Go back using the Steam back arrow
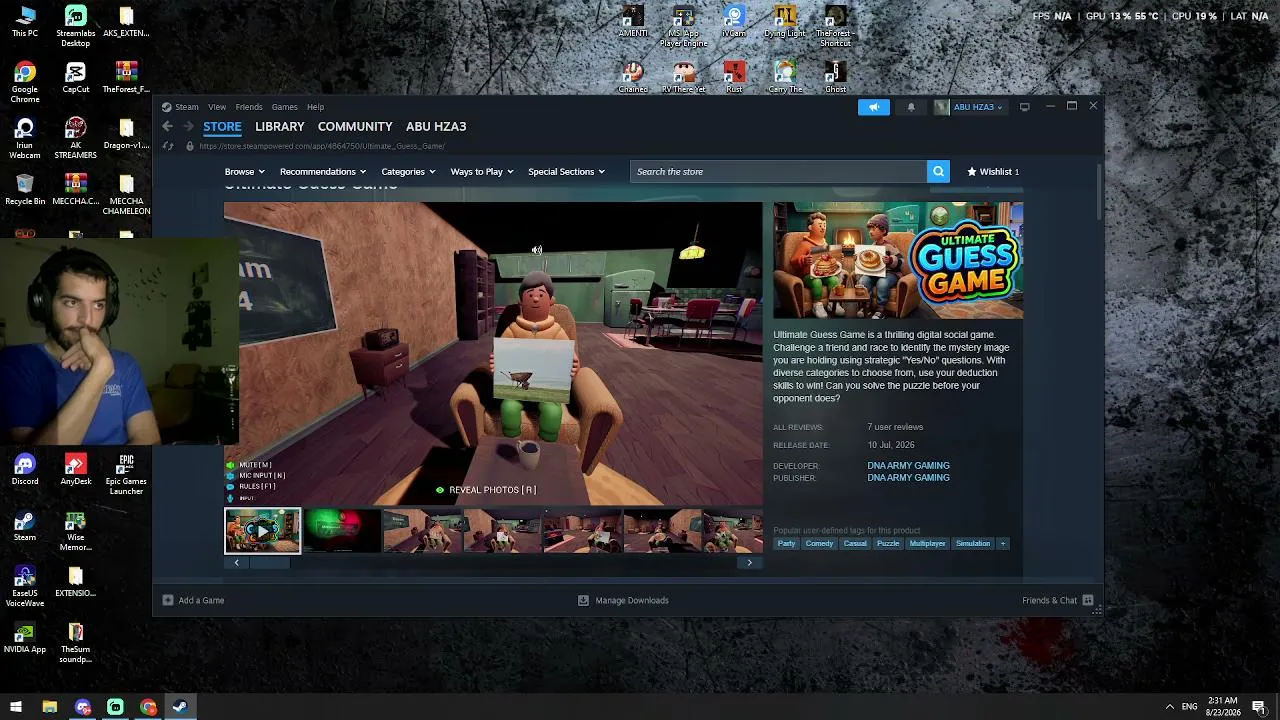The width and height of the screenshot is (1280, 720). point(167,126)
